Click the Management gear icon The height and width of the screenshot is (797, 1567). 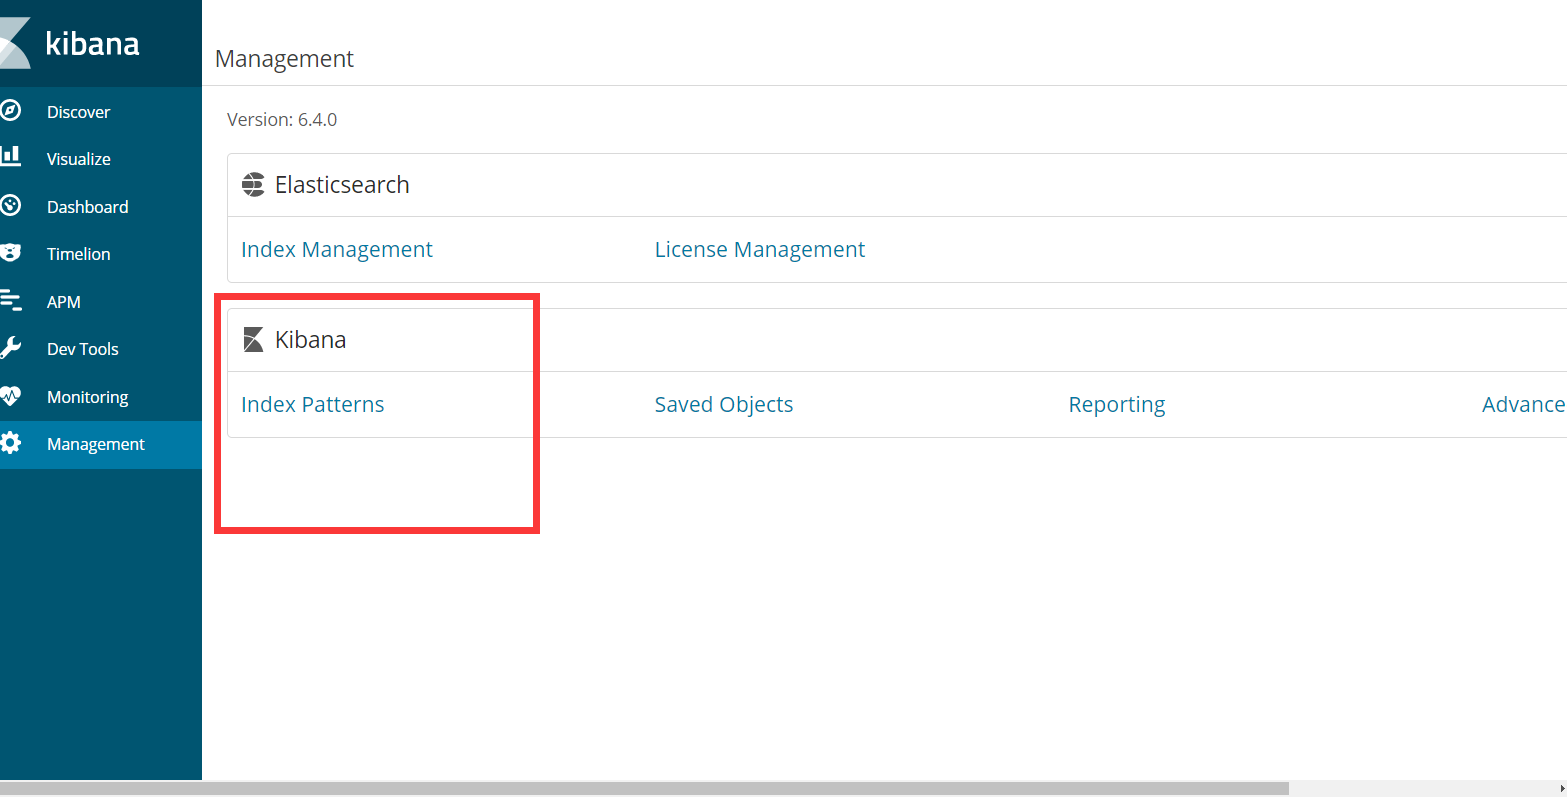click(x=10, y=443)
